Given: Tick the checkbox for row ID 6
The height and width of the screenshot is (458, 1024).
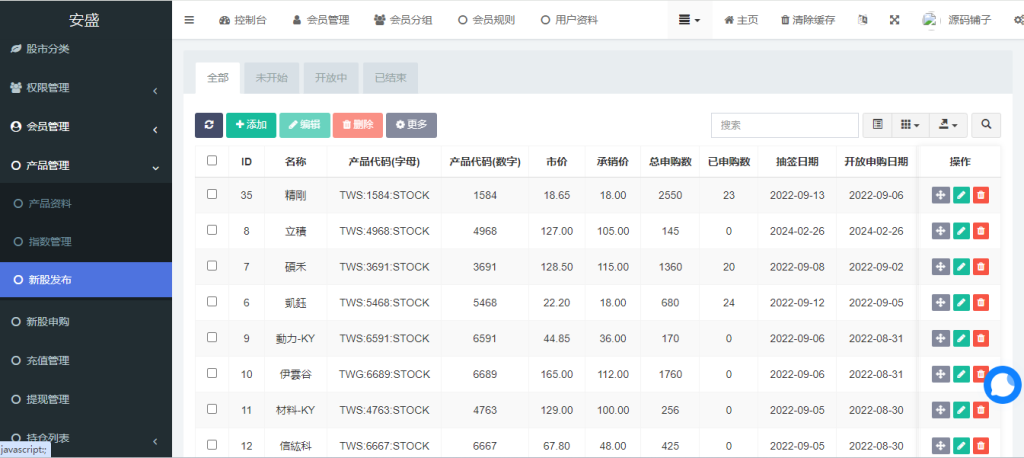Looking at the screenshot, I should 212,301.
